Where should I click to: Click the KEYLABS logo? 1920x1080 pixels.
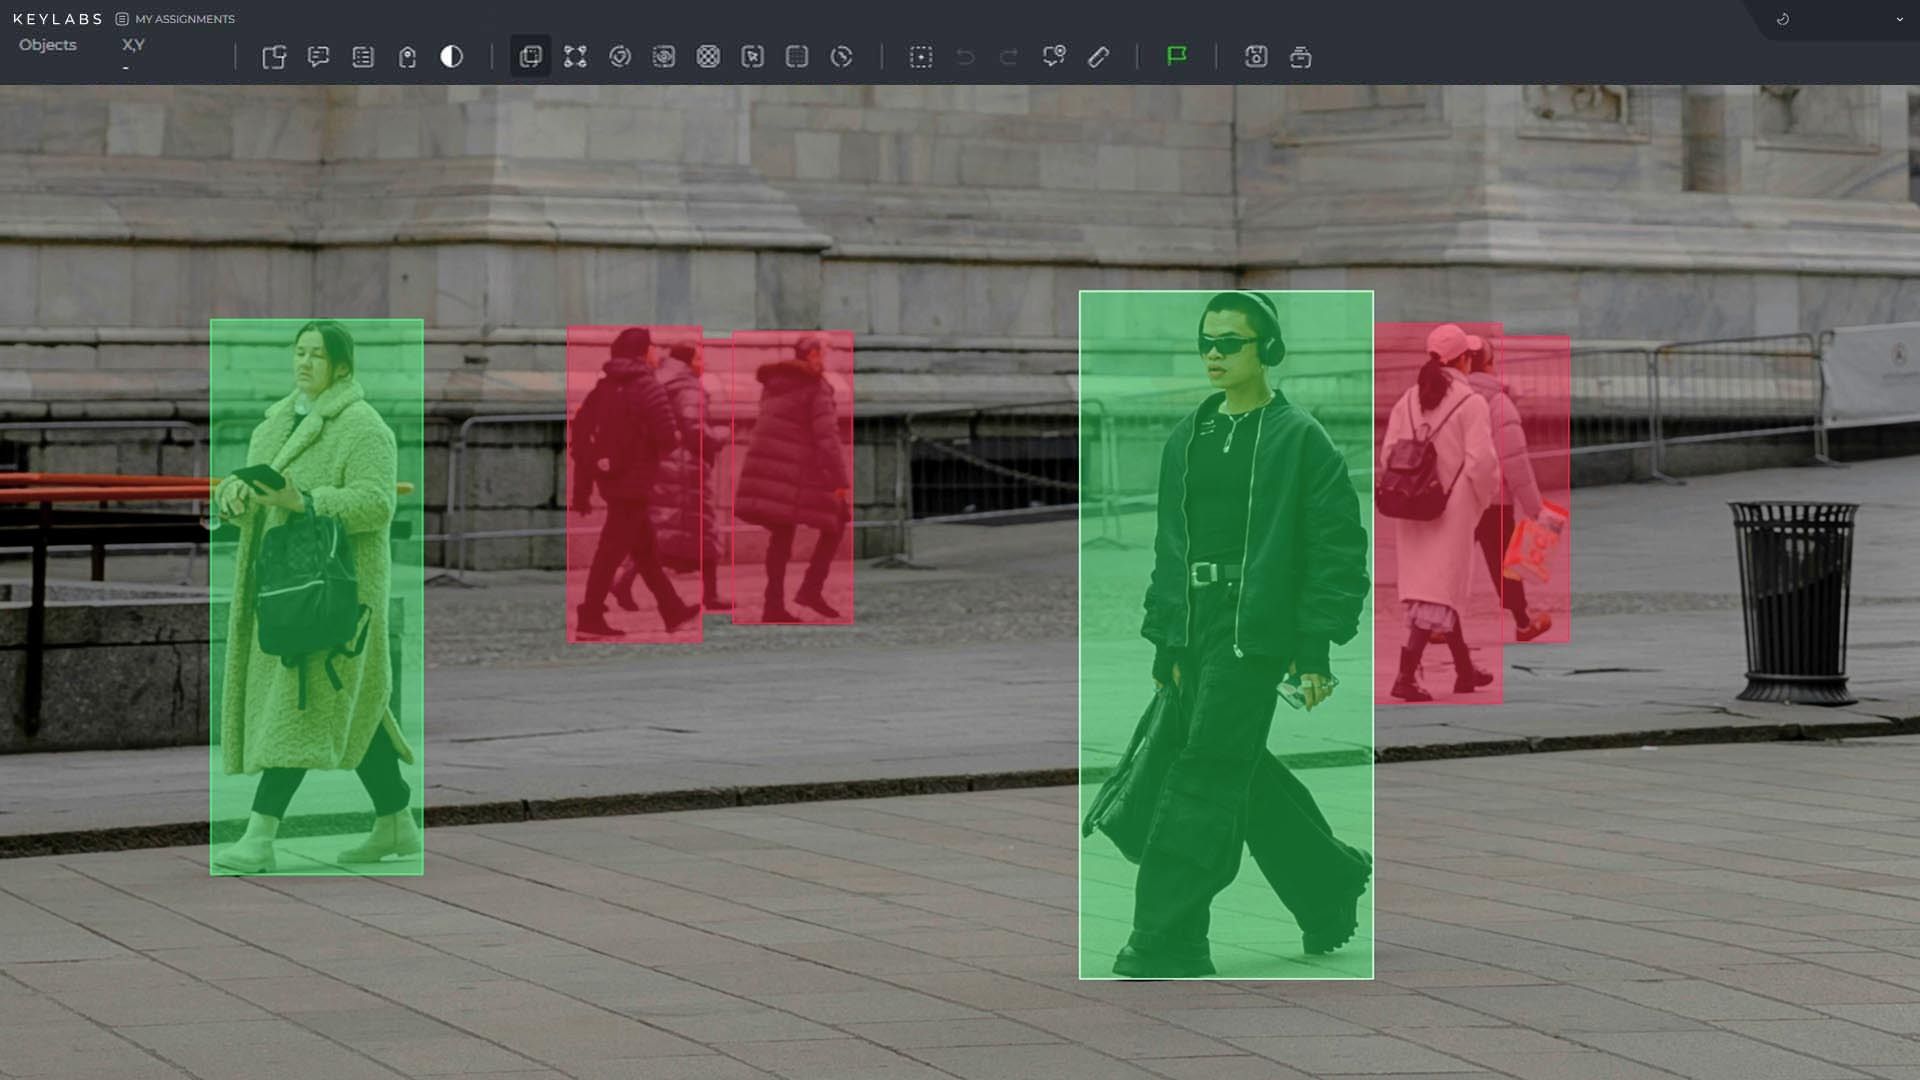57,19
